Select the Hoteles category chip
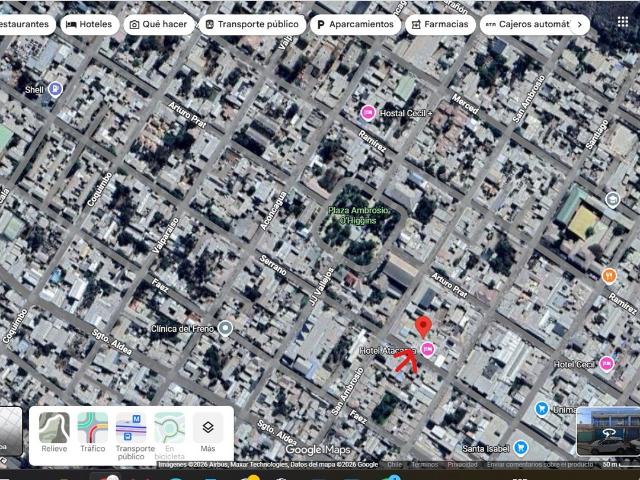This screenshot has height=480, width=640. click(x=90, y=24)
